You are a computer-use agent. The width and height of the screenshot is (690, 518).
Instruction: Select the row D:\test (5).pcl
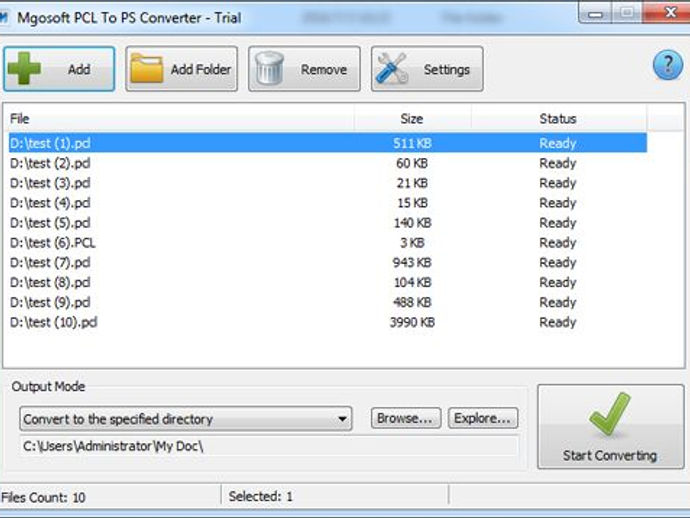tap(328, 223)
